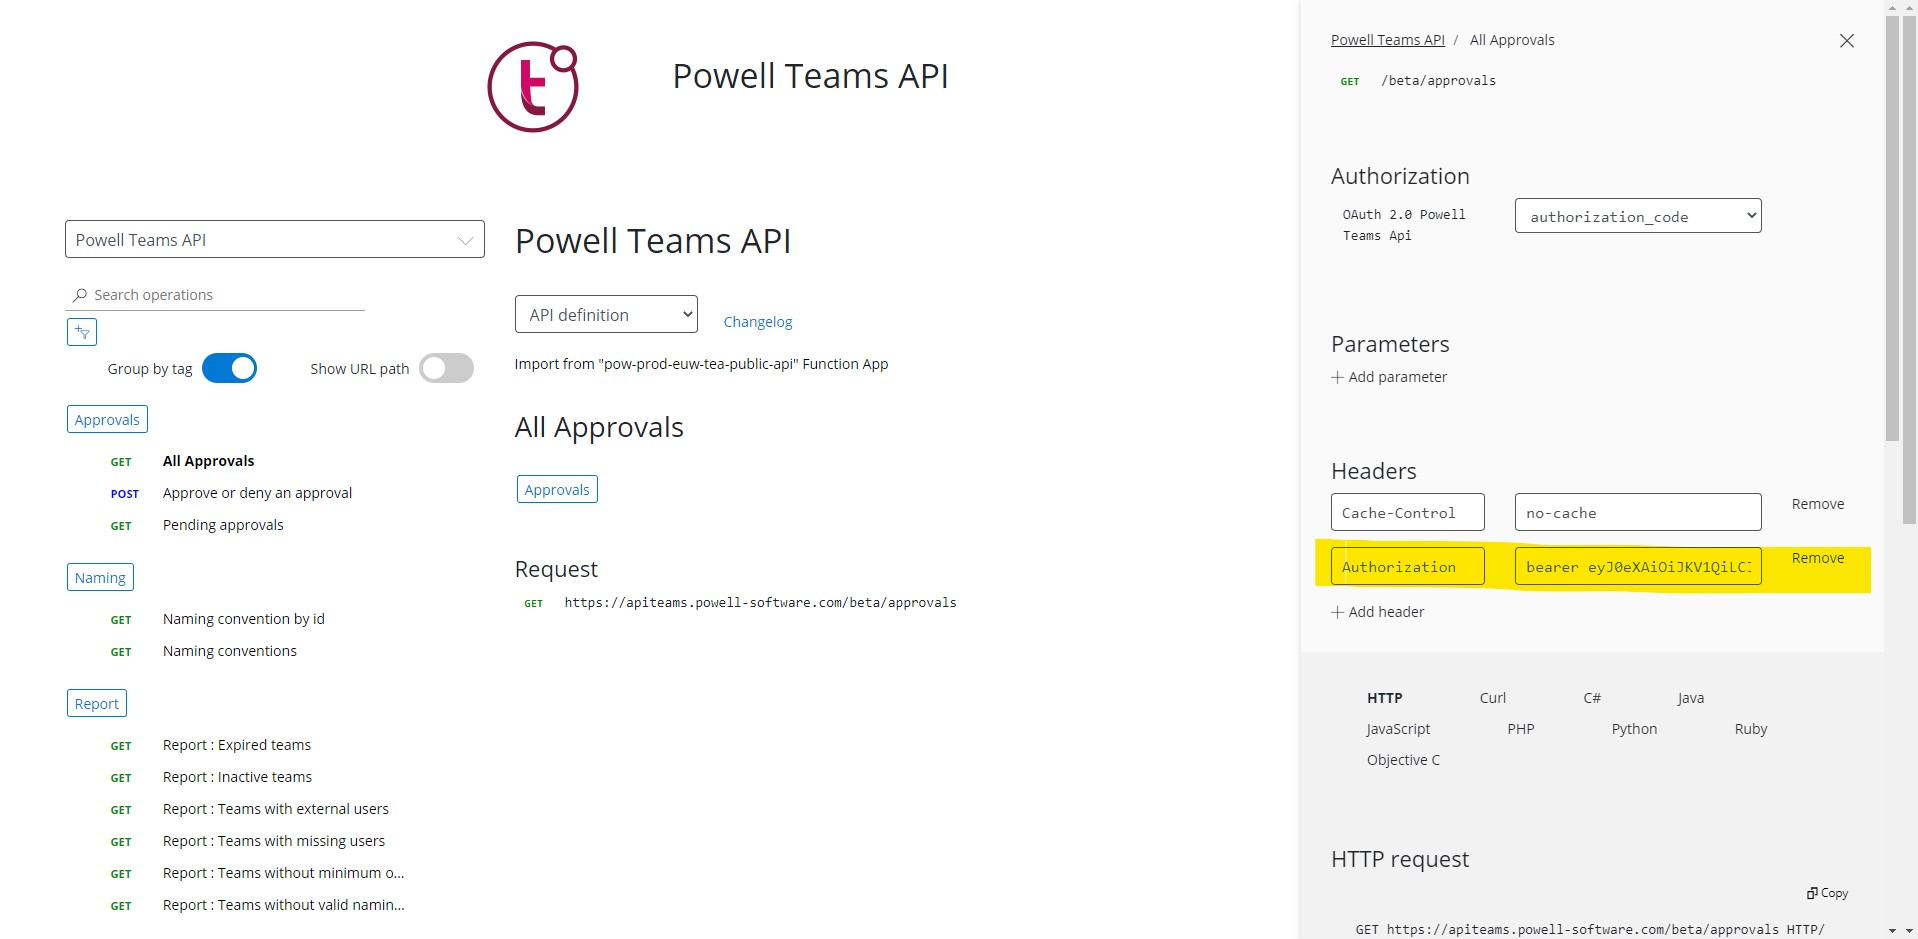Image resolution: width=1918 pixels, height=939 pixels.
Task: Open Powell Teams API breadcrumb link
Action: tap(1388, 40)
